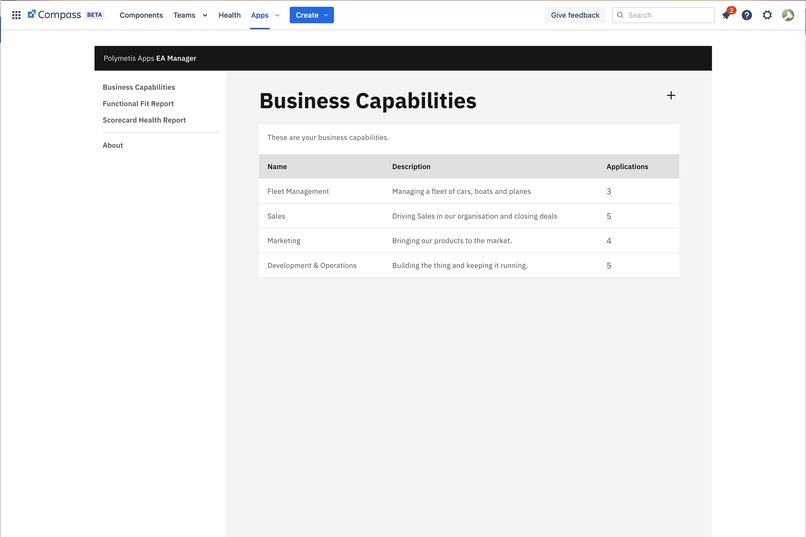This screenshot has height=537, width=806.
Task: Click the Give feedback button
Action: 575,15
